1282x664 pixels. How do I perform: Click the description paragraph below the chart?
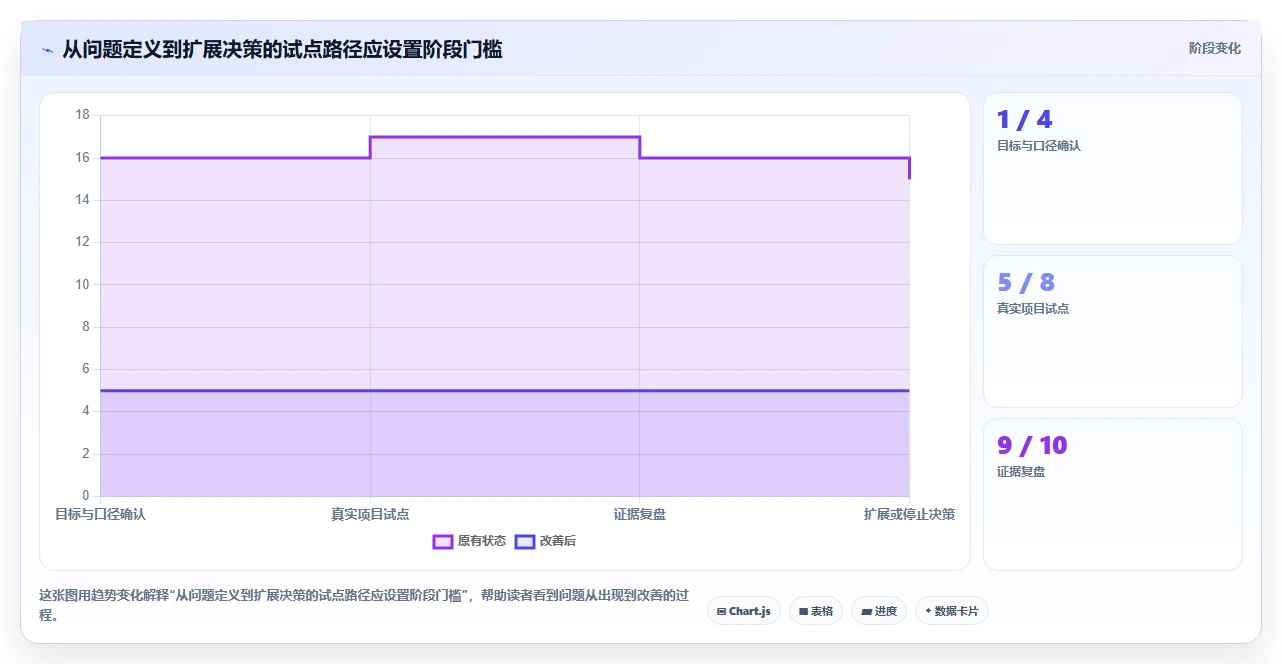click(364, 605)
